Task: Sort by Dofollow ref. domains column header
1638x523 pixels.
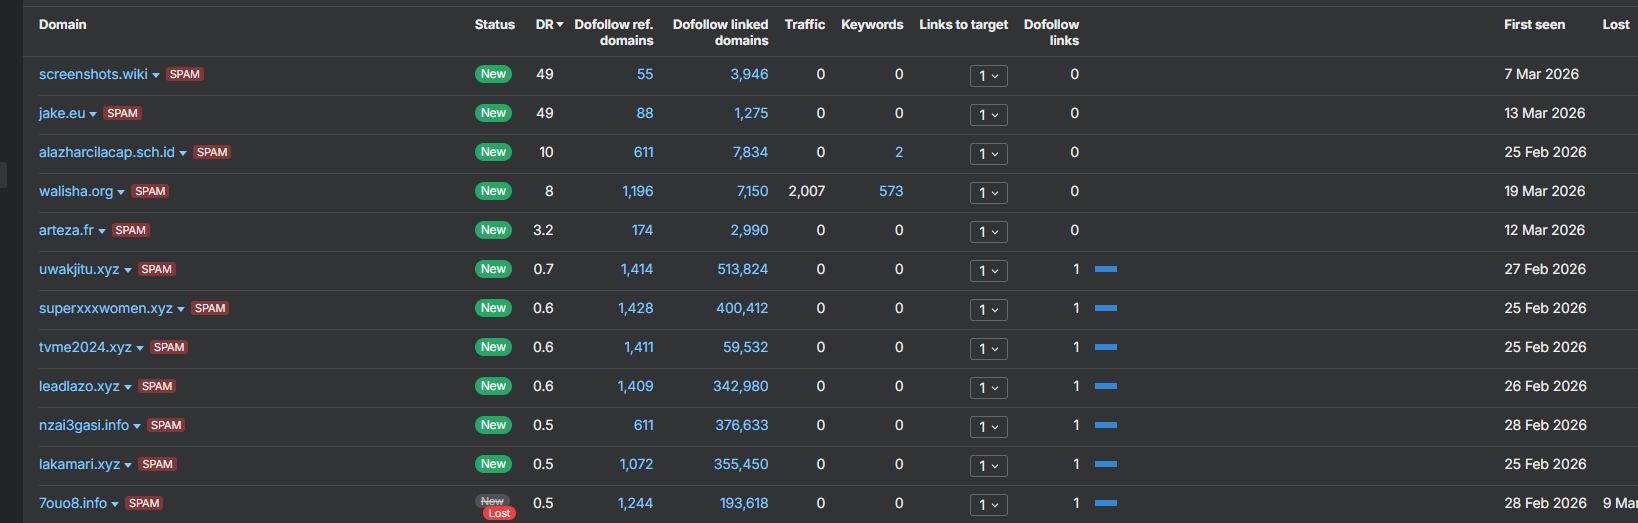Action: click(613, 32)
